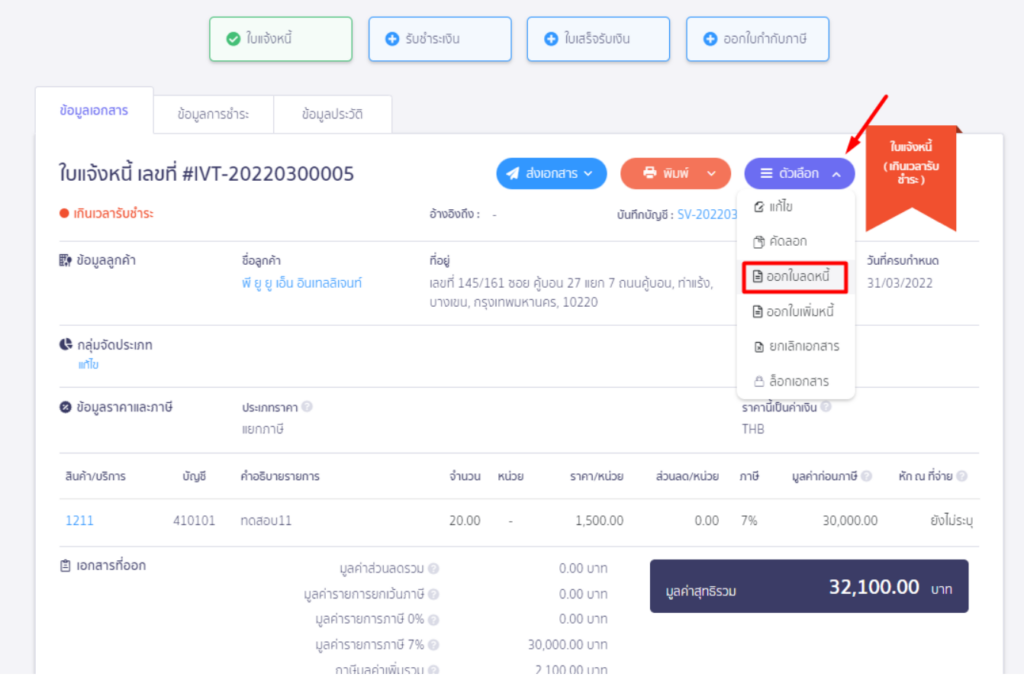Click the เกินเวลารับชำระ overdue status label
This screenshot has height=677, width=1024.
(x=106, y=213)
